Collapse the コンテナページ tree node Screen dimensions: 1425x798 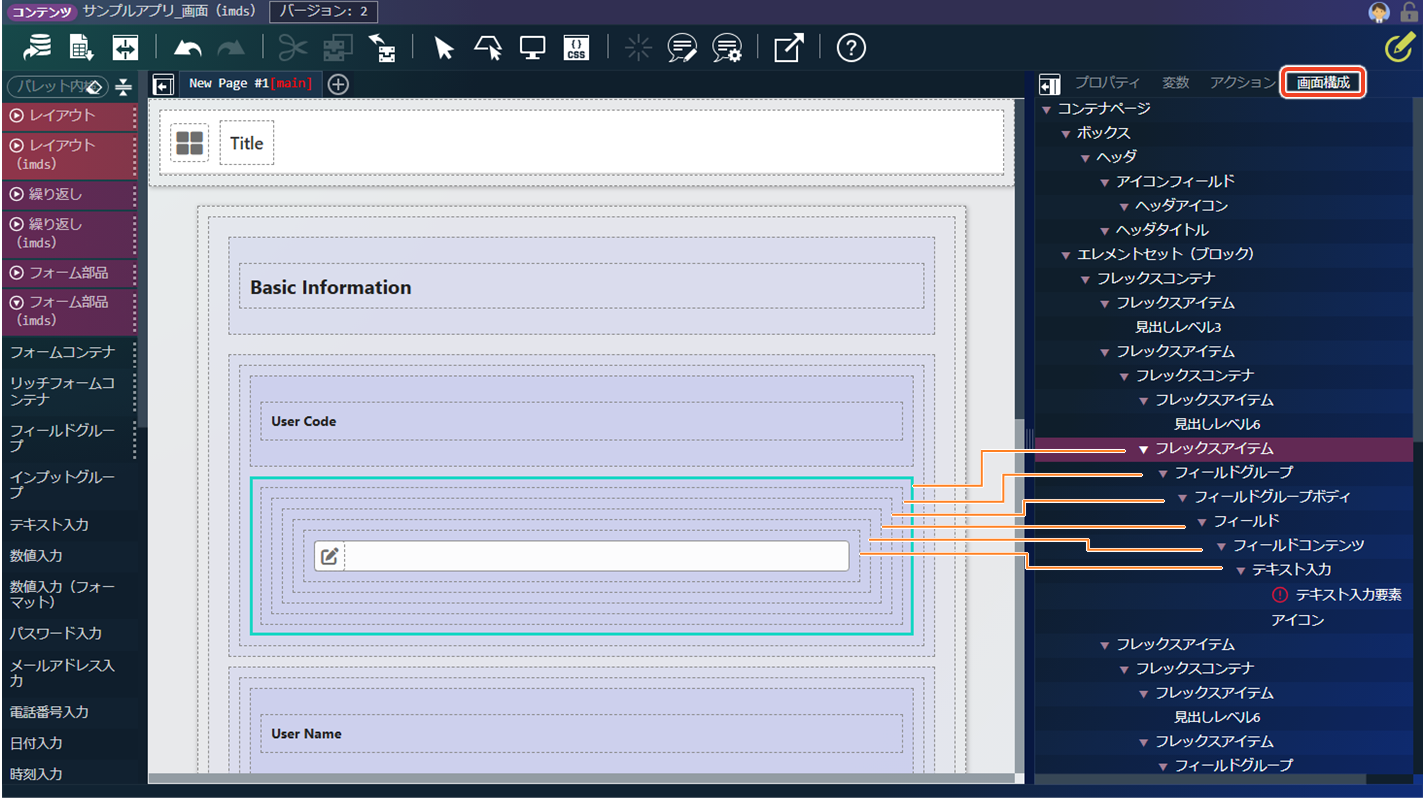point(1046,109)
